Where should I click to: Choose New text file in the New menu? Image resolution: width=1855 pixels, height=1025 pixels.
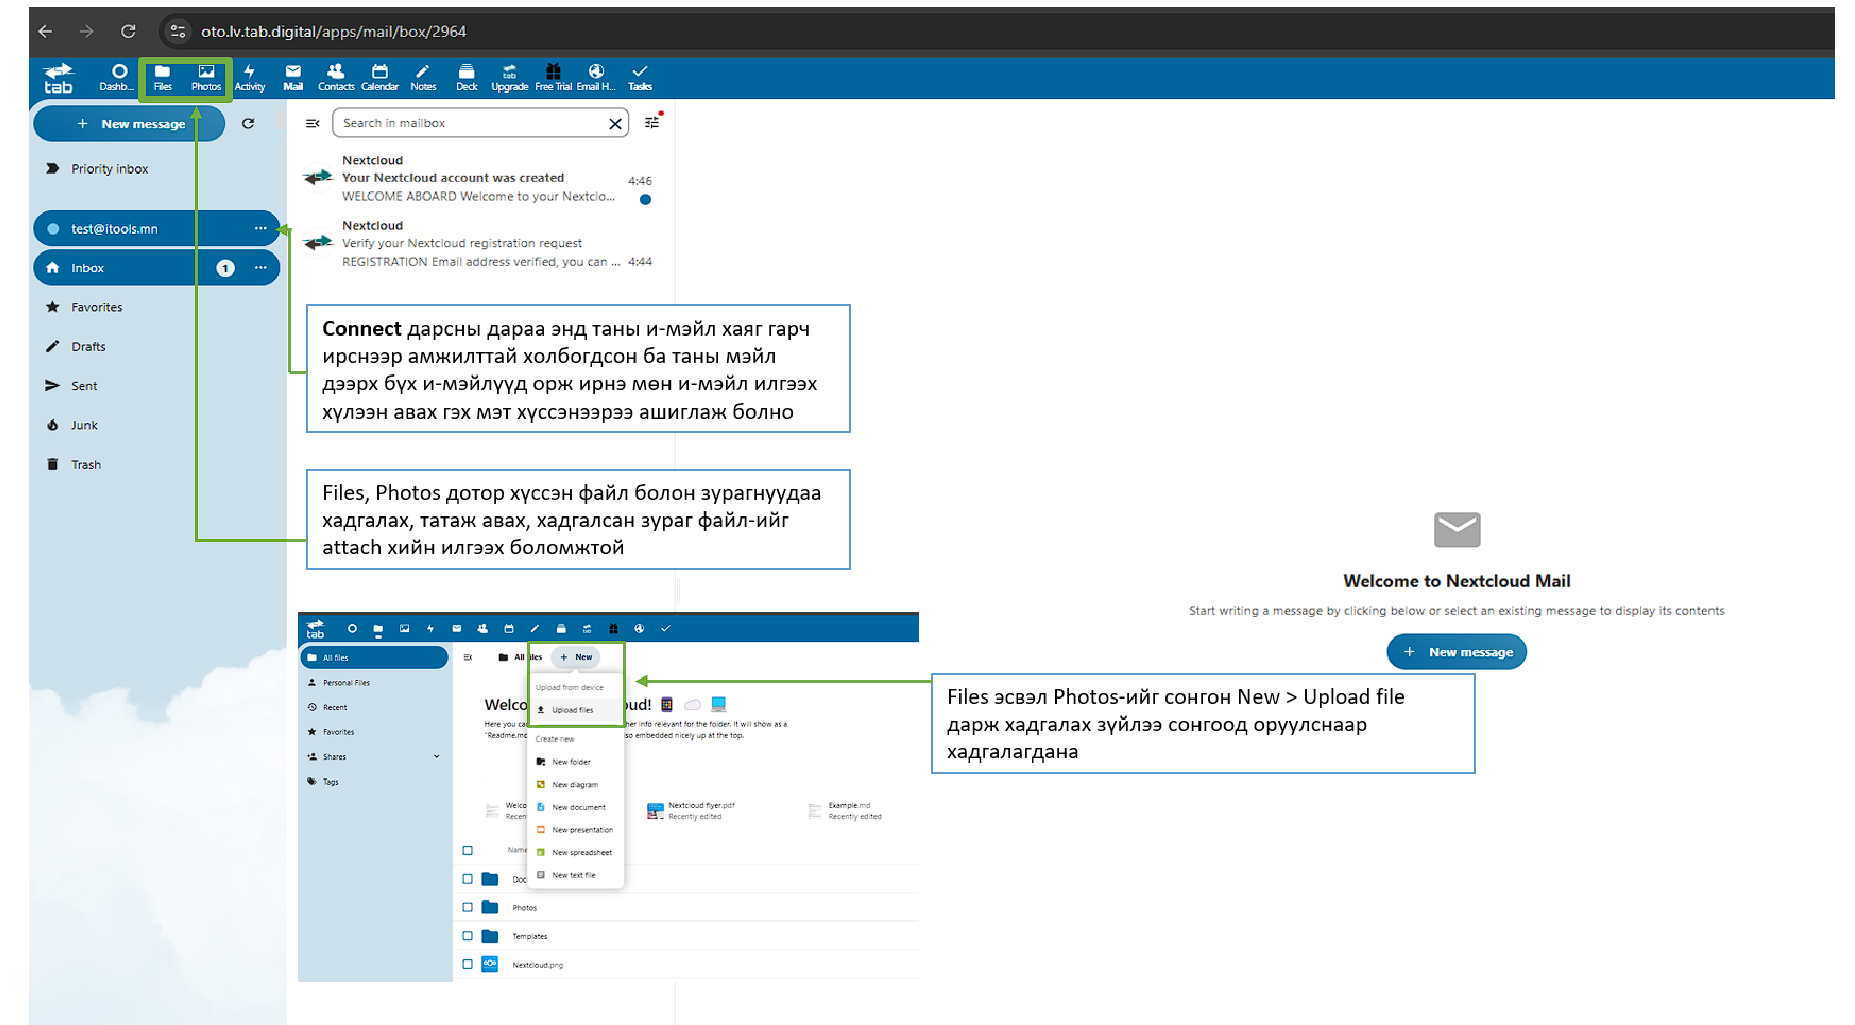coord(576,875)
